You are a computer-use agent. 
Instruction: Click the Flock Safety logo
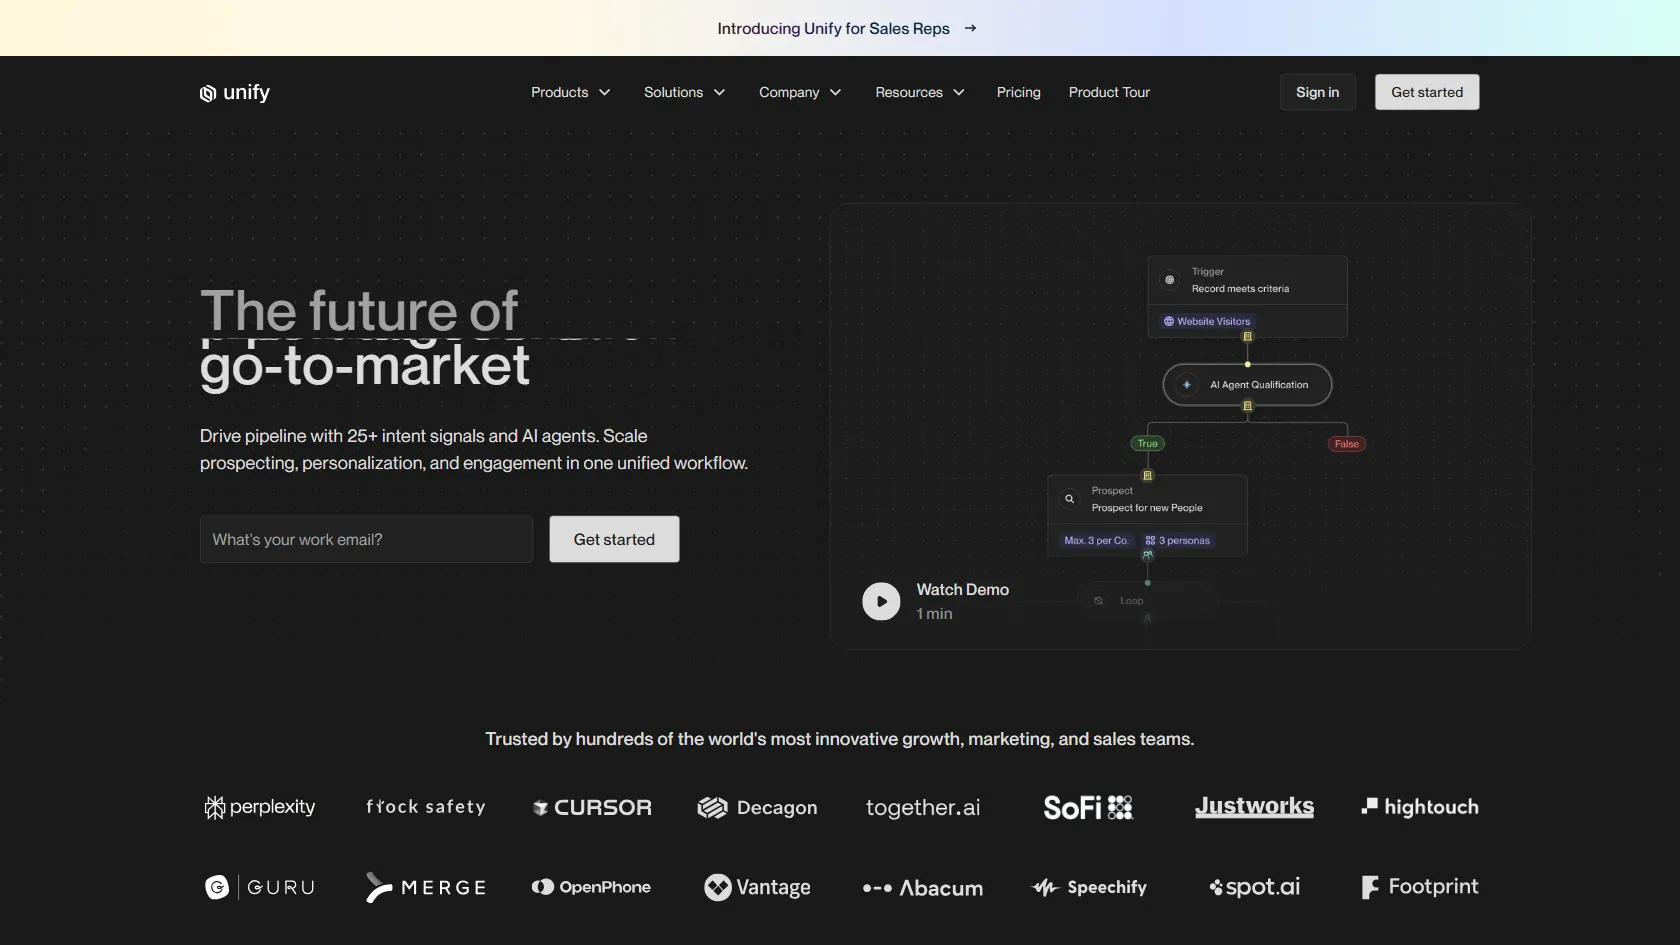pos(426,807)
